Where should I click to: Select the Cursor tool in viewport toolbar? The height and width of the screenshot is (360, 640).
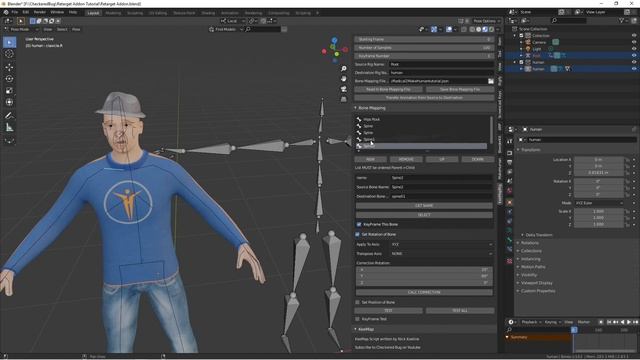point(9,54)
